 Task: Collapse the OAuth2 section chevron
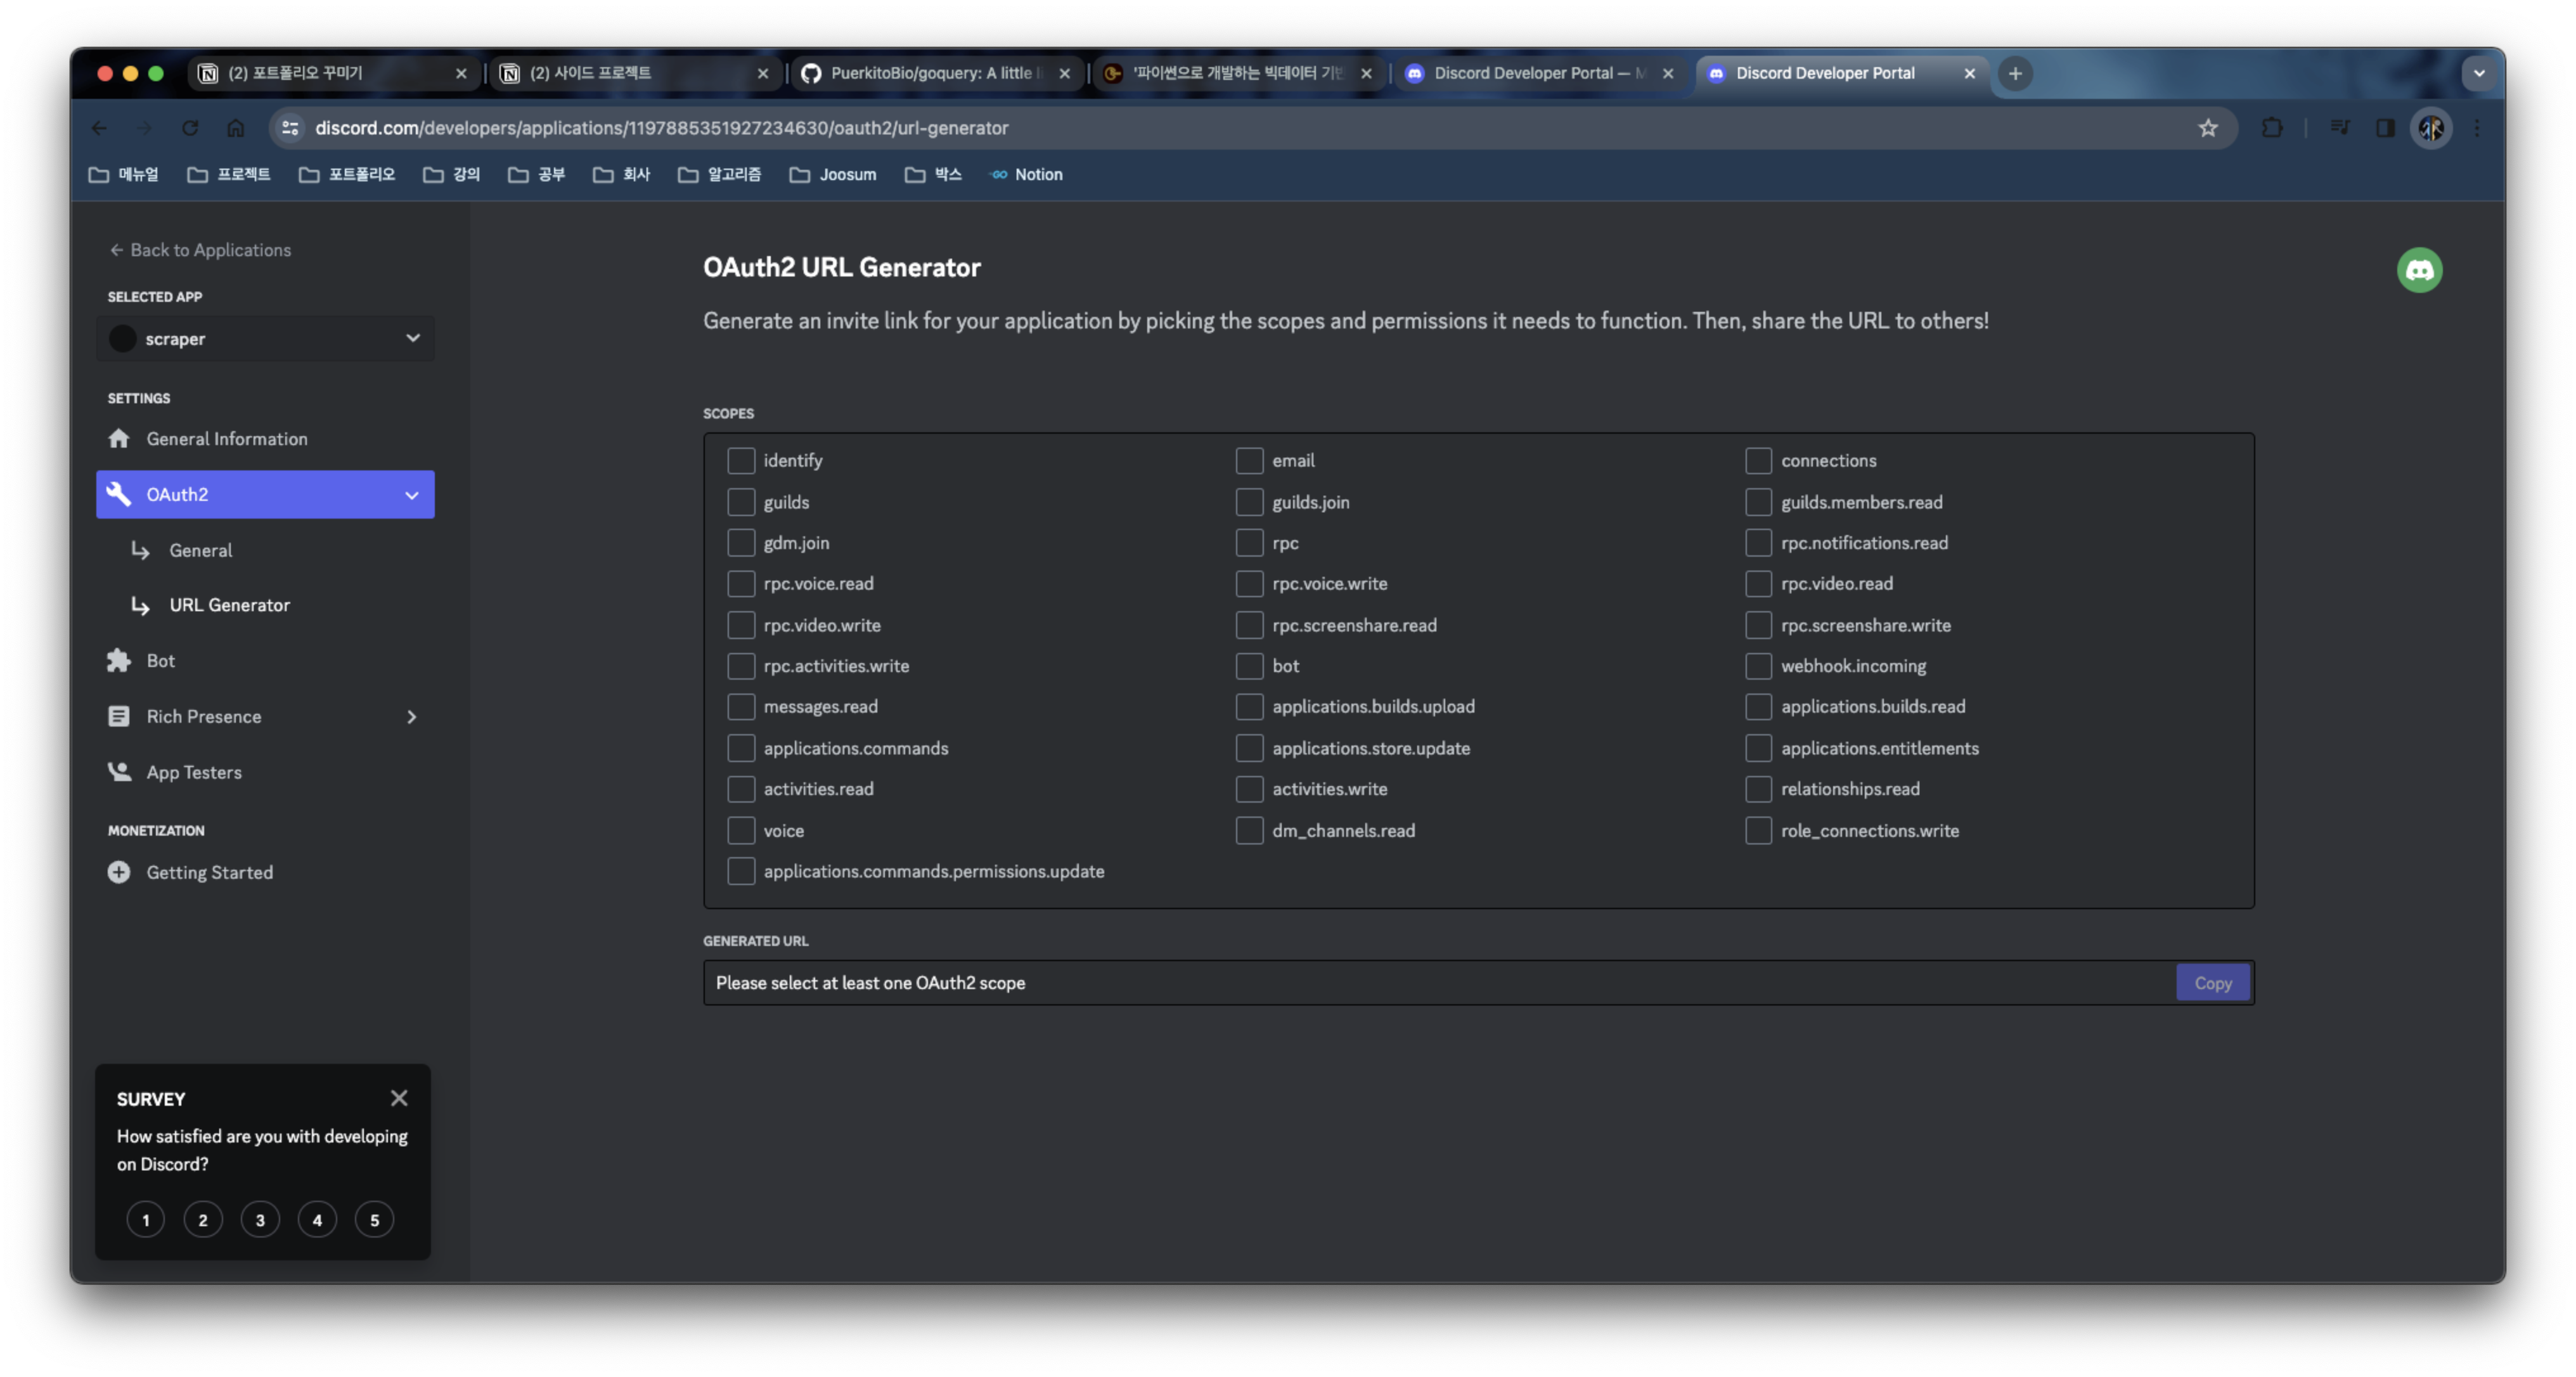(x=411, y=495)
